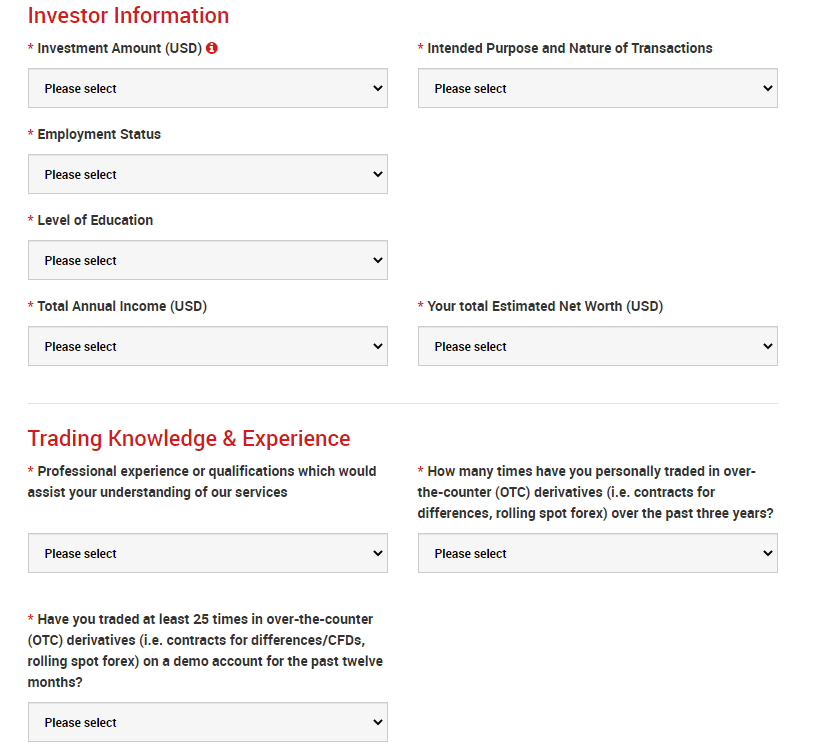Click the Investment Amount info icon
The image size is (818, 747).
pyautogui.click(x=212, y=48)
